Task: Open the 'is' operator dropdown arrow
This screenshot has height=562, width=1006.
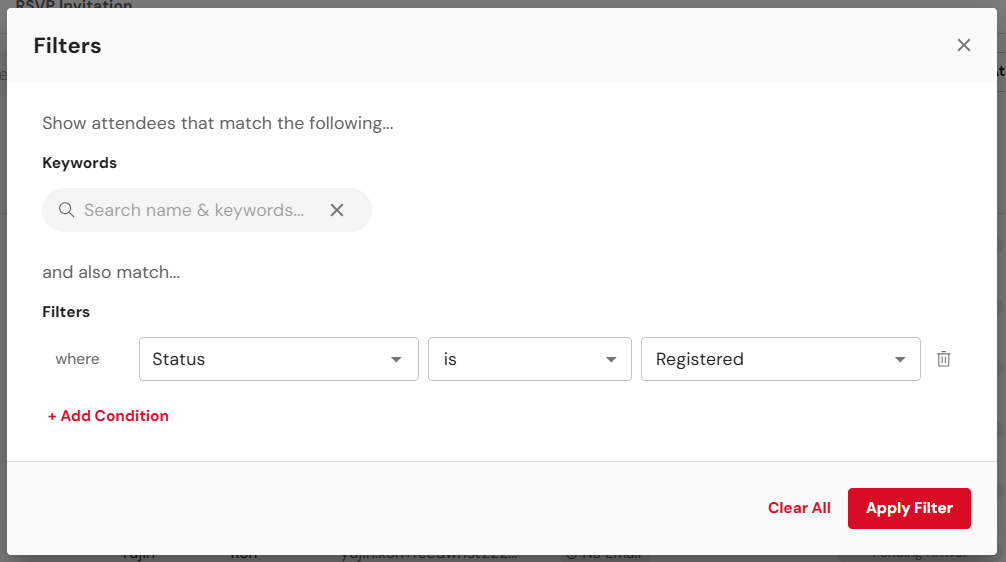Action: [x=611, y=359]
